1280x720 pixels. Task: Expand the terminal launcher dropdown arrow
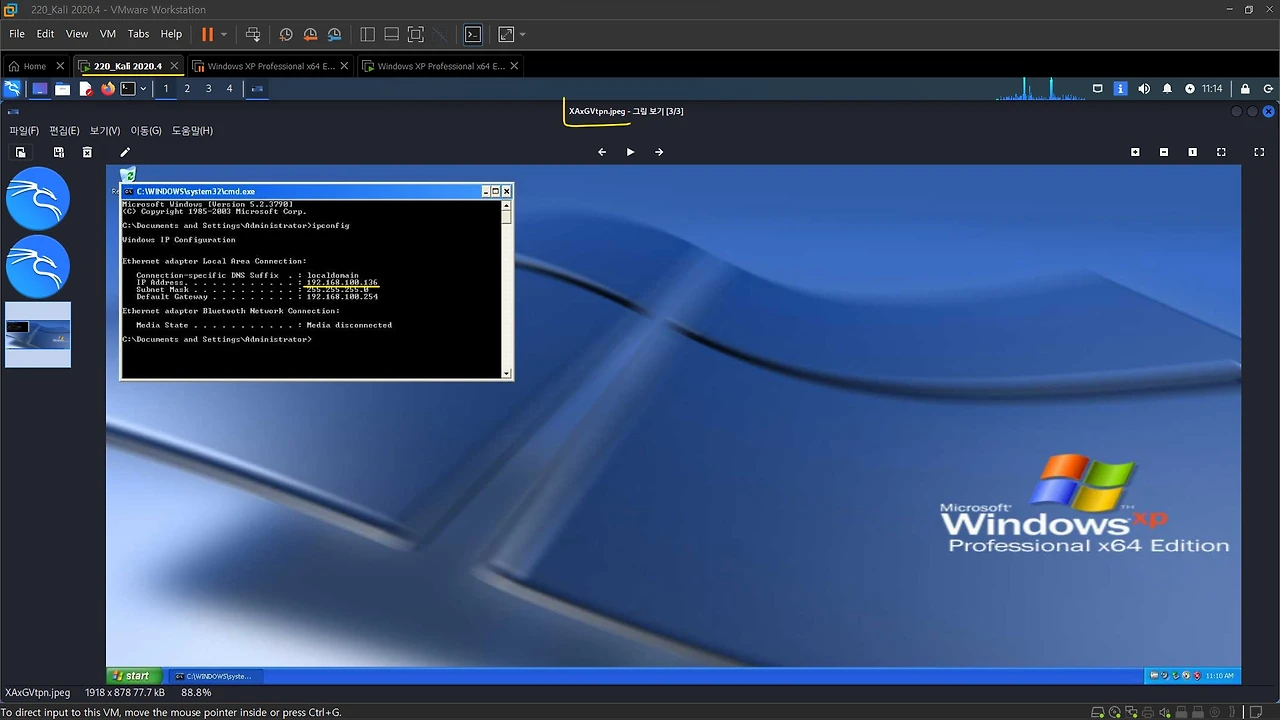[x=143, y=88]
